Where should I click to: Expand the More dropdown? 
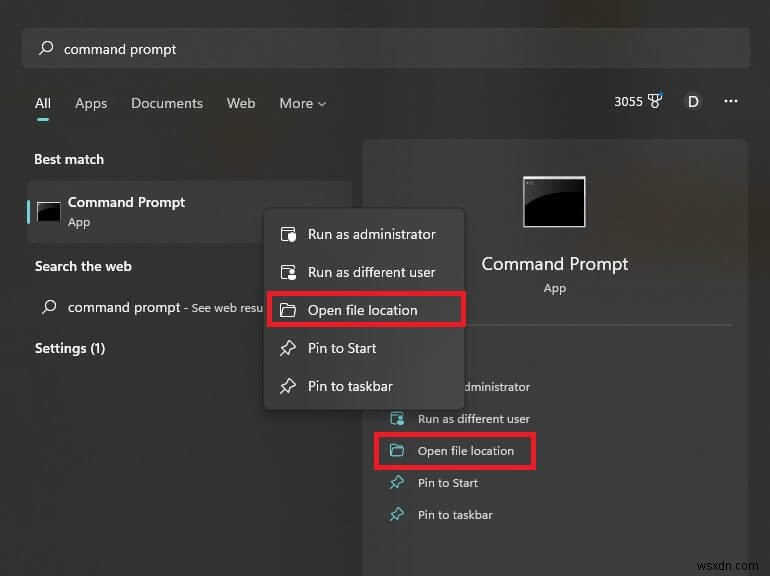tap(302, 103)
